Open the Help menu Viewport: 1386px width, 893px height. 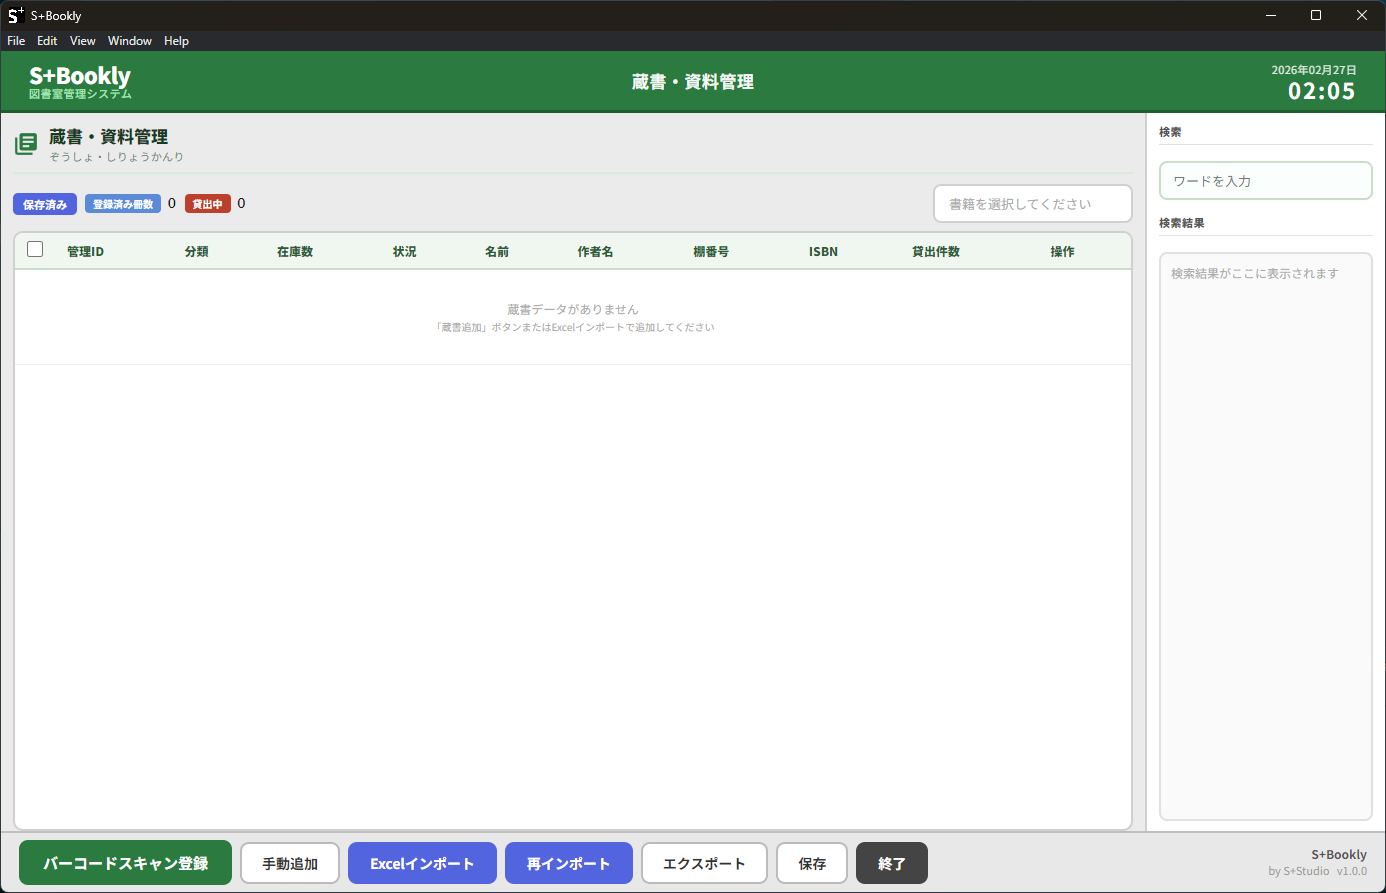click(x=176, y=41)
